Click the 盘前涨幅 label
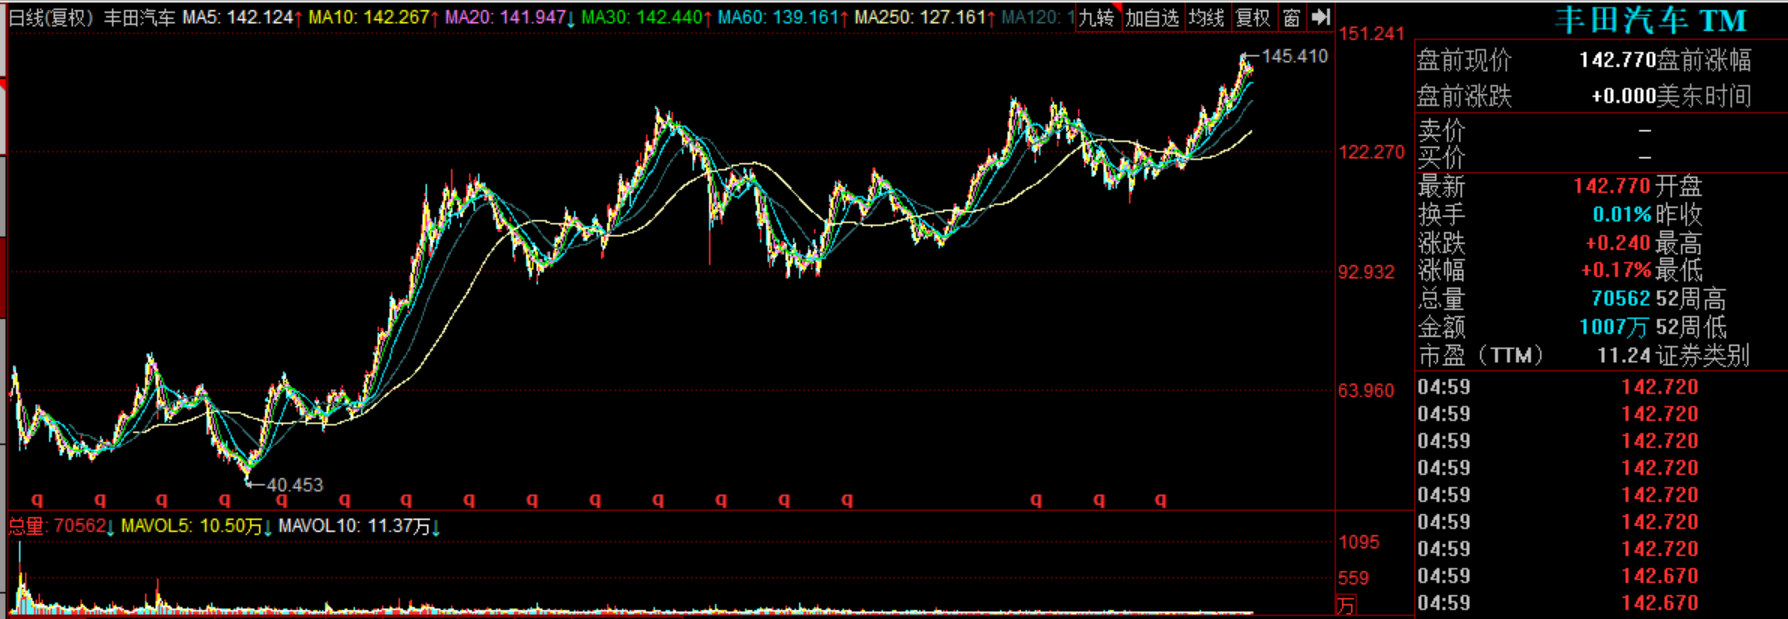This screenshot has height=619, width=1788. pos(1705,60)
